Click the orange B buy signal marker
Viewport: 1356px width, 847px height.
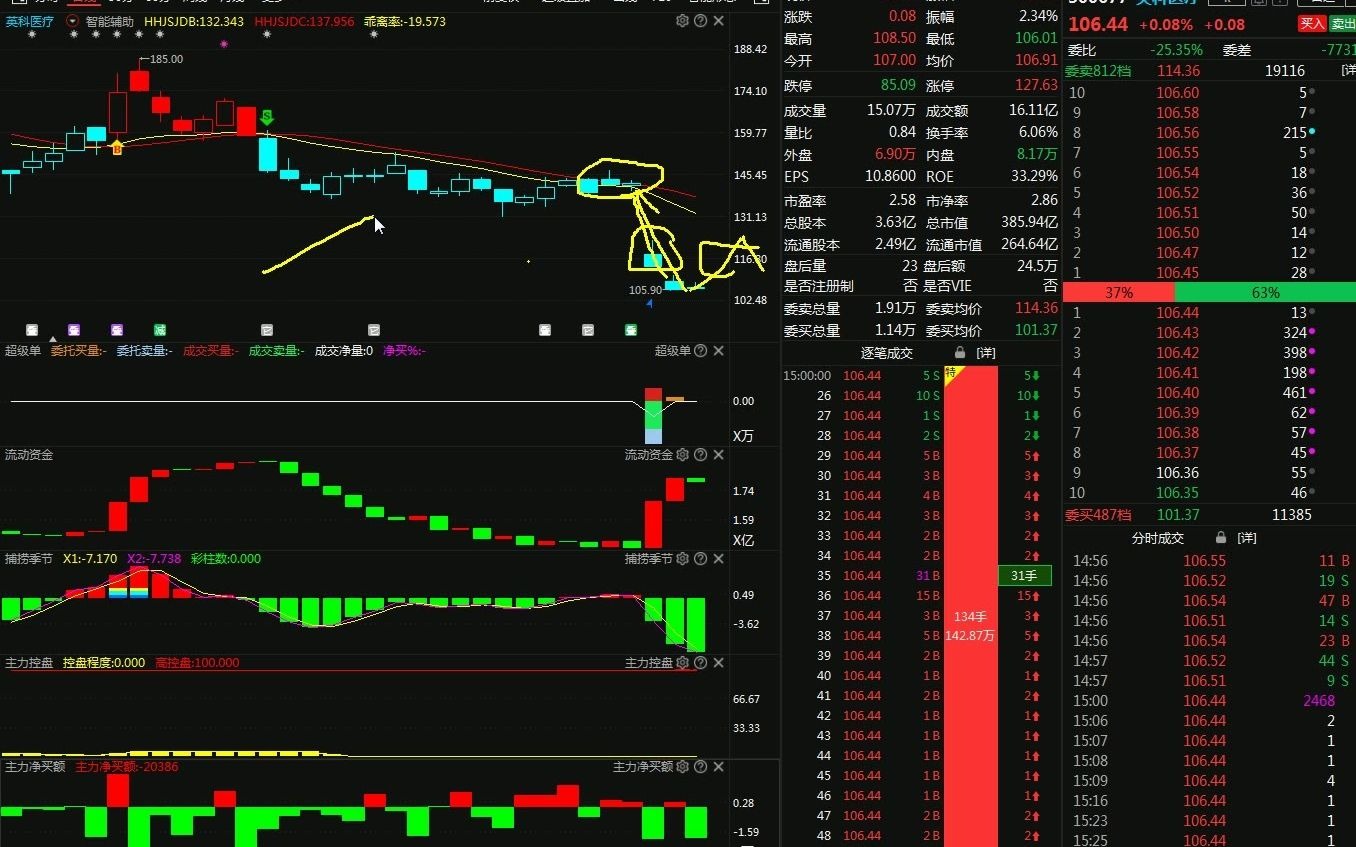(117, 148)
